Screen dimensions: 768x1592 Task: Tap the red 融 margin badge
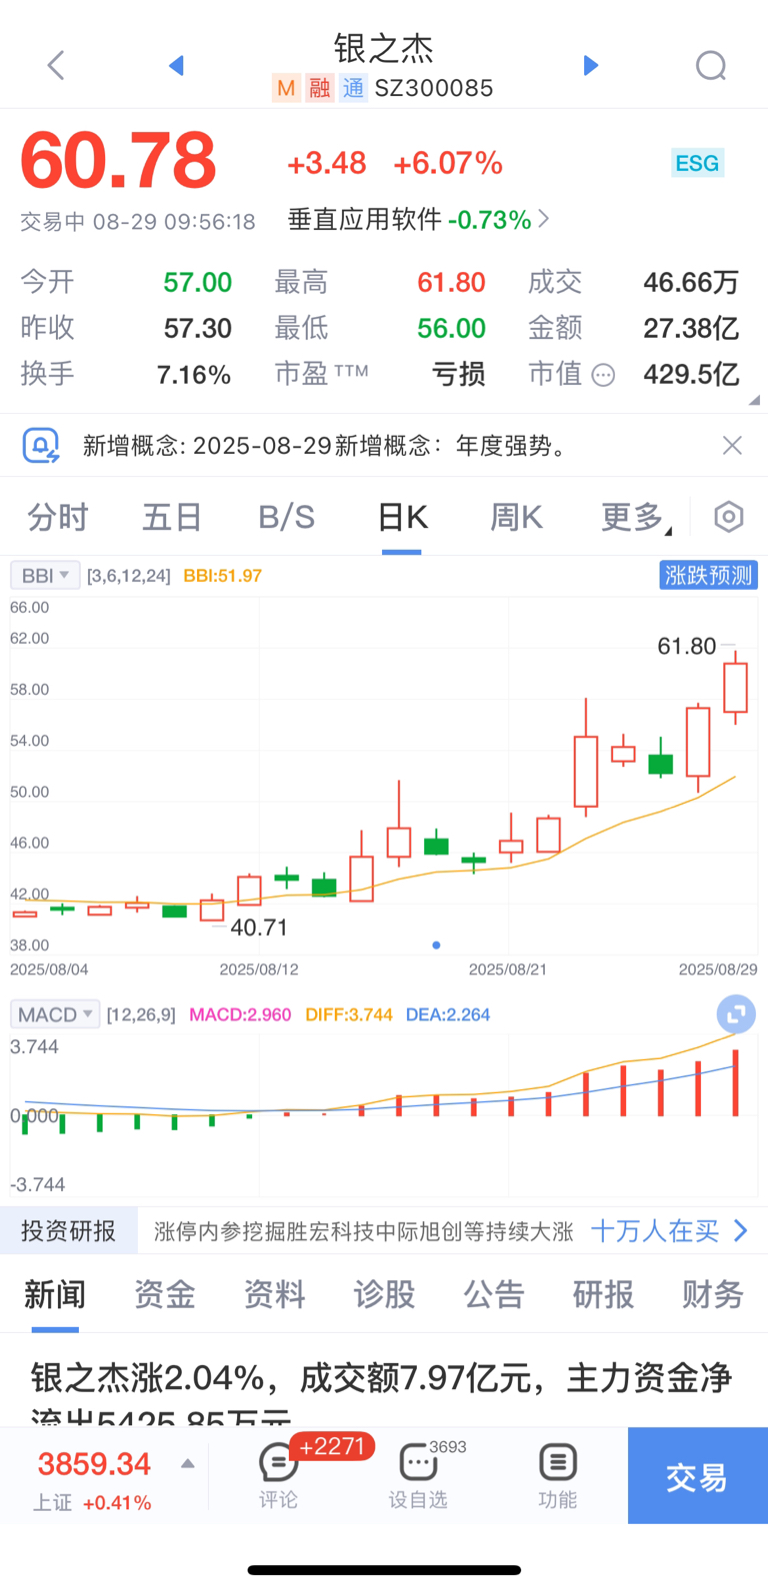320,88
